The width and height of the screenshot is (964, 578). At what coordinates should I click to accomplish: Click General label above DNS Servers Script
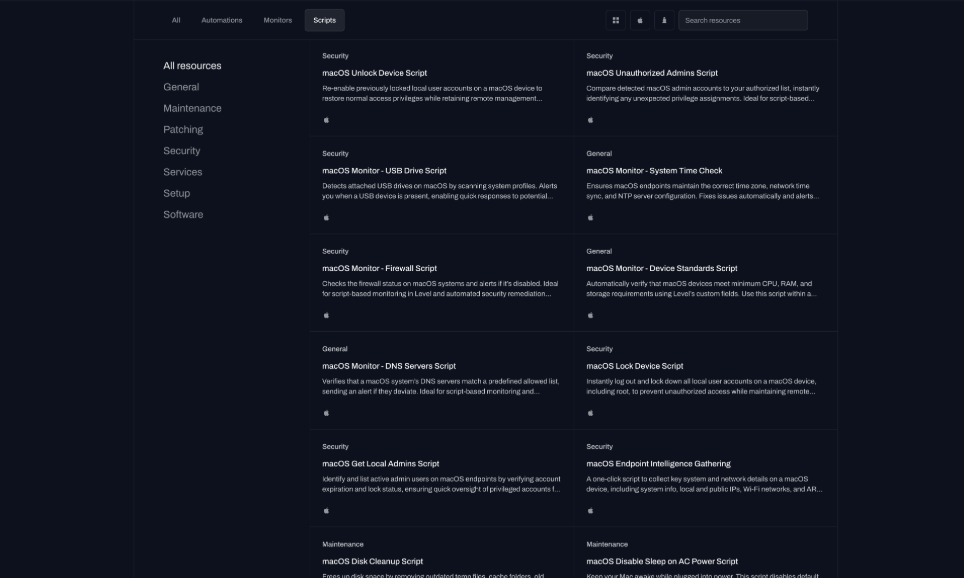334,349
